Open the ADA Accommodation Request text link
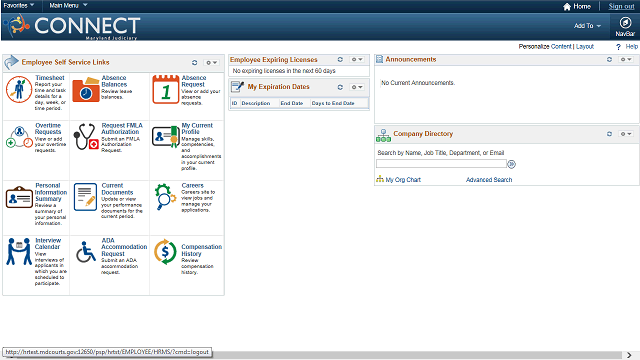 (x=124, y=247)
